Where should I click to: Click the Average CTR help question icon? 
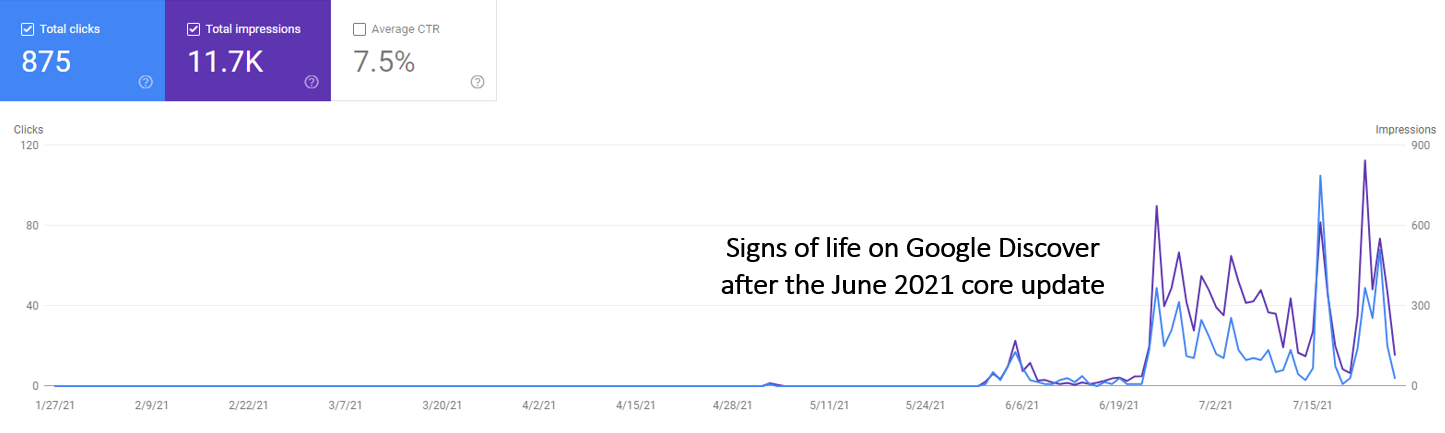(x=477, y=82)
